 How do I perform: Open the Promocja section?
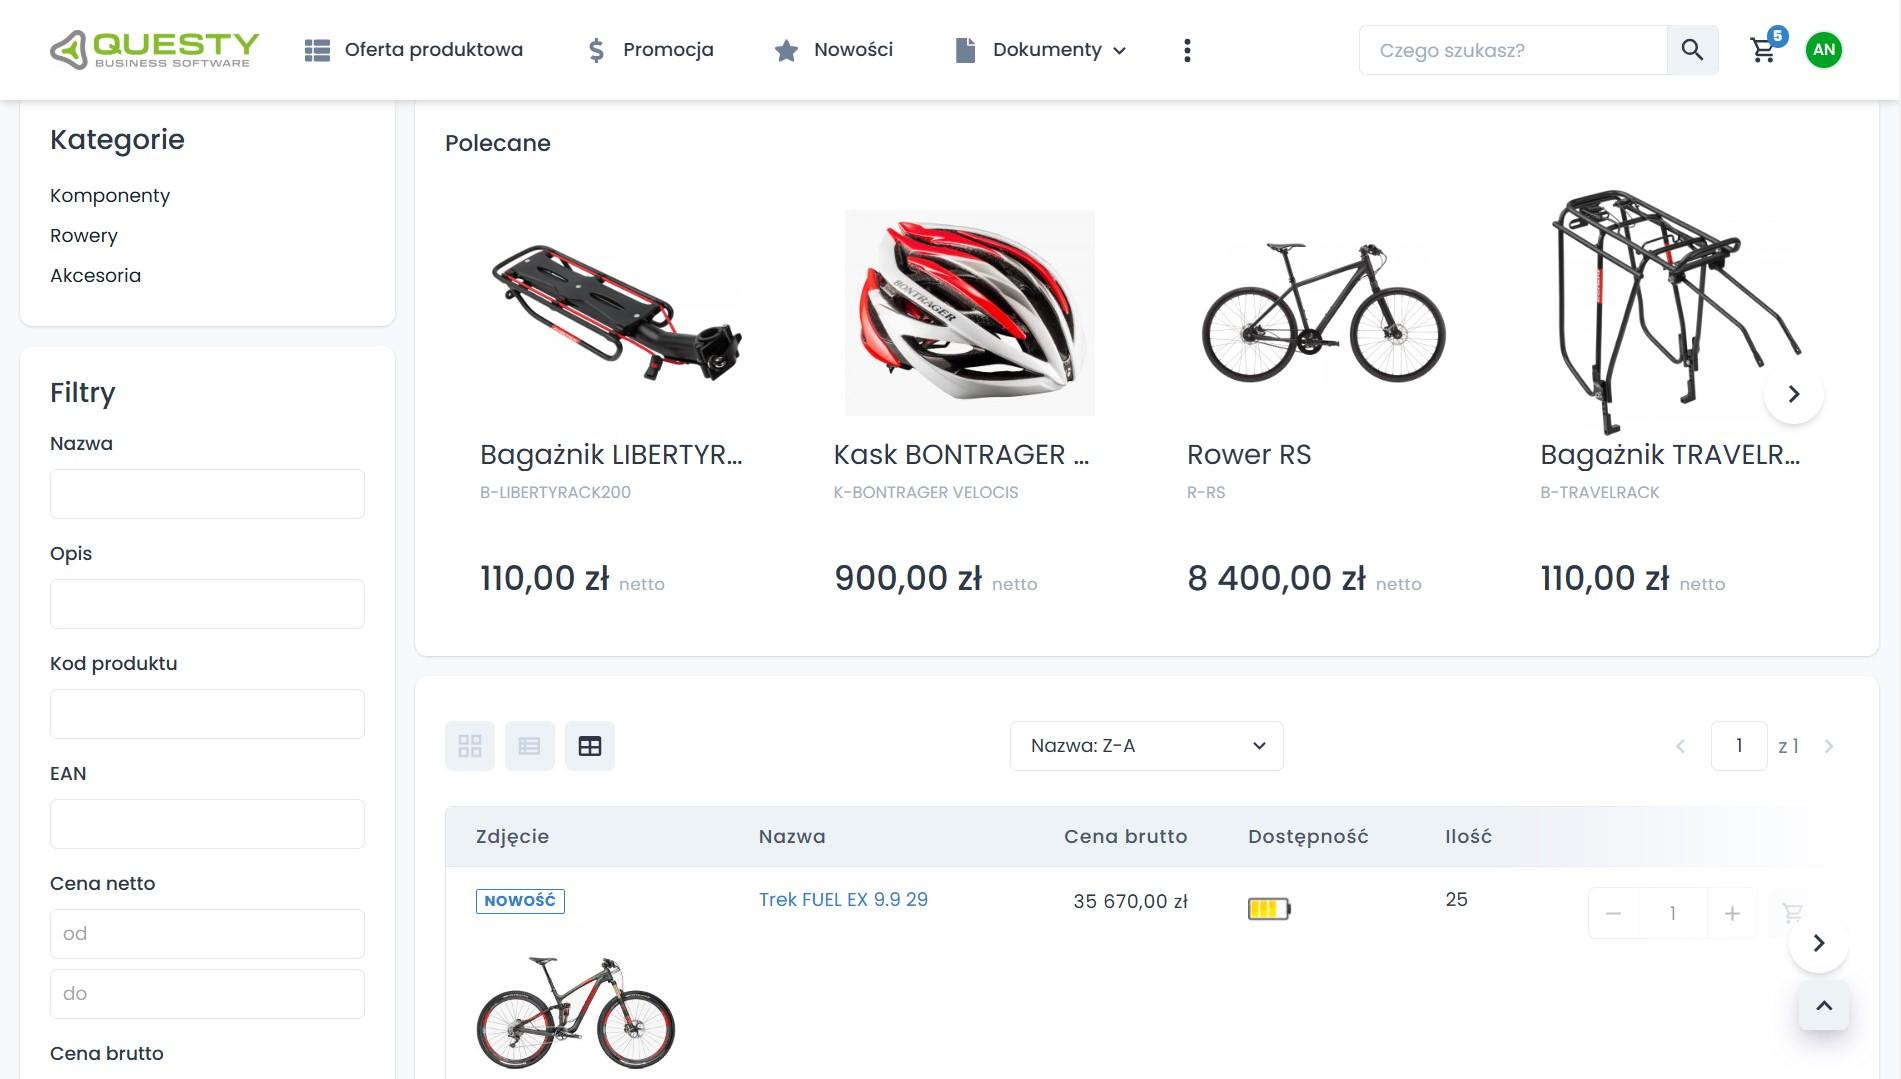650,50
